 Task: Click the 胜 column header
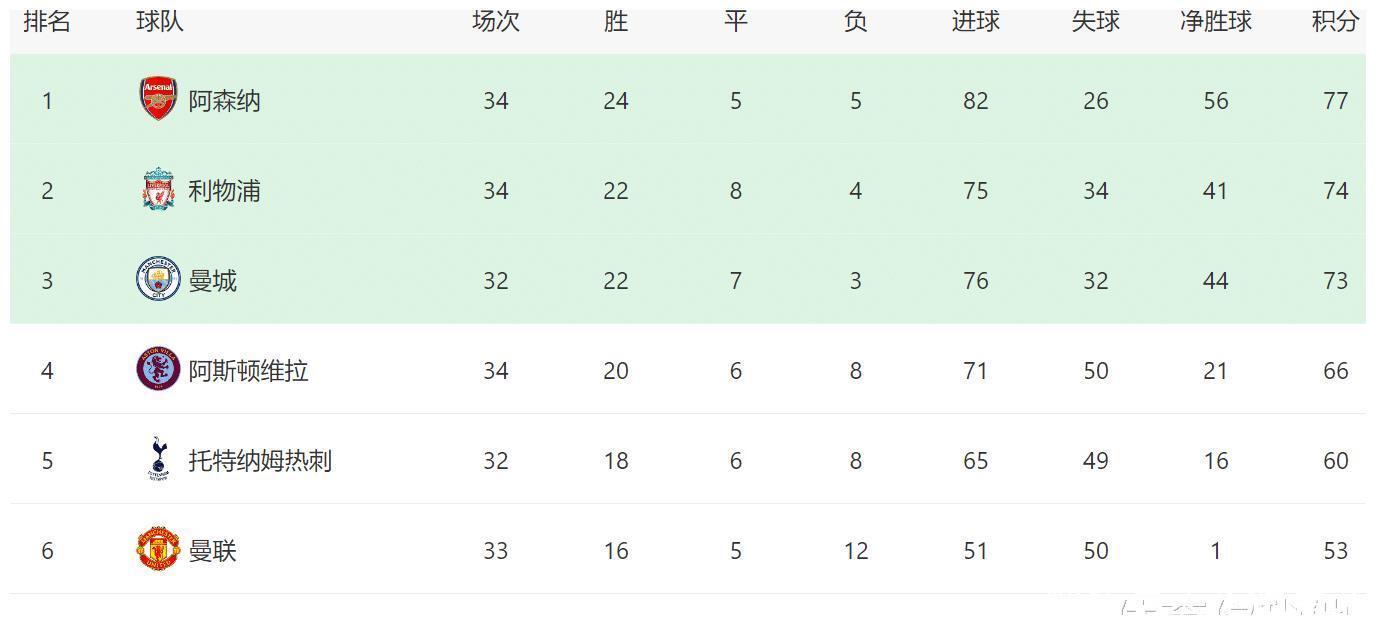pyautogui.click(x=615, y=22)
